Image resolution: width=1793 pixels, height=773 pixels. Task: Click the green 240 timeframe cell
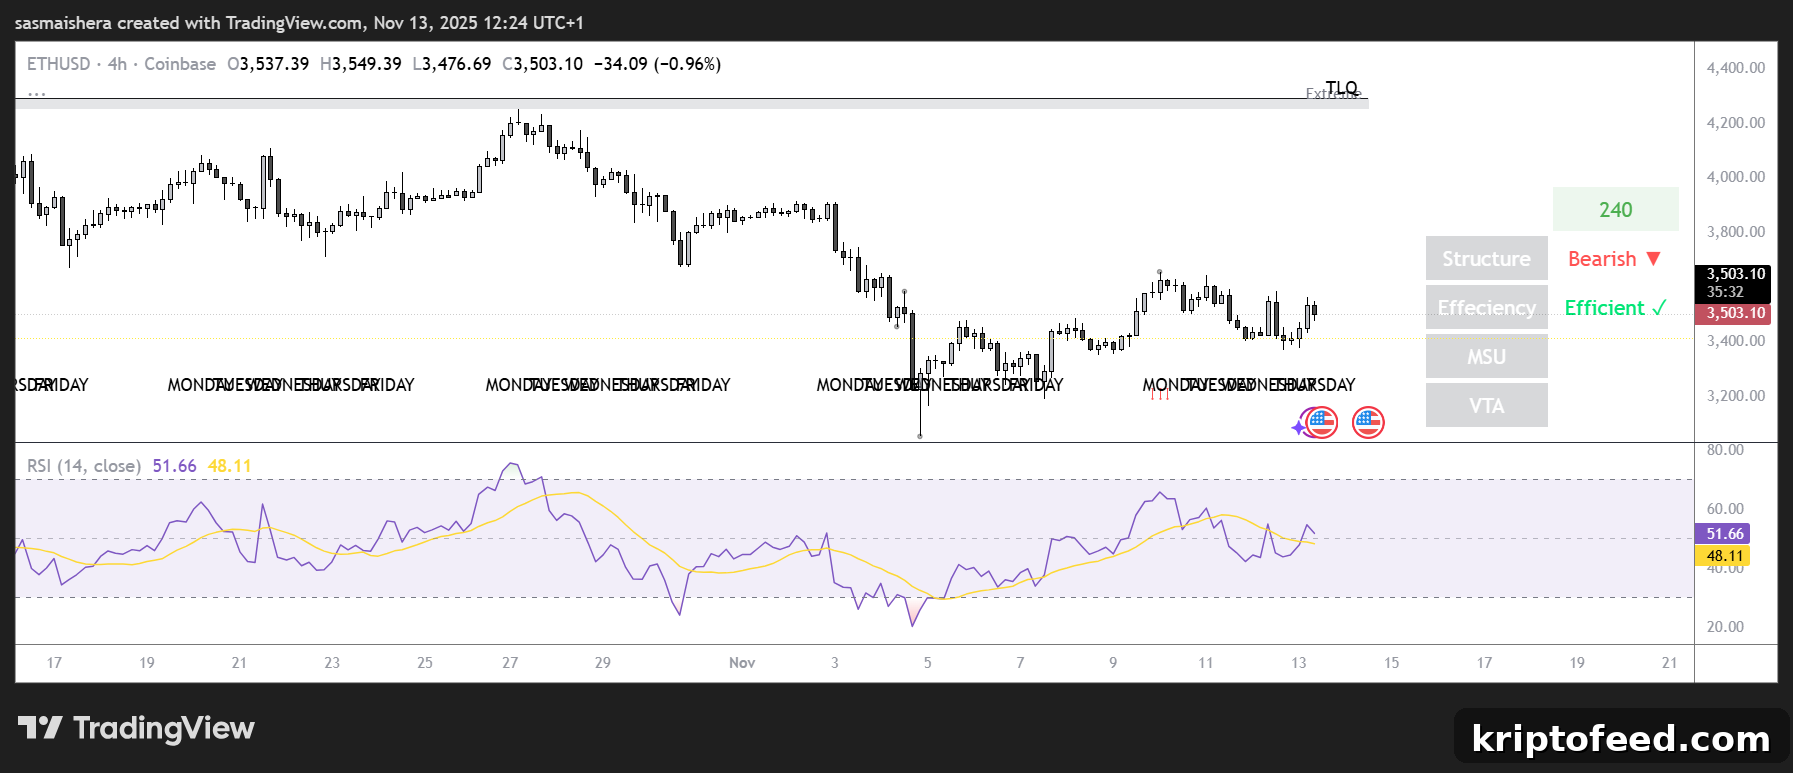click(x=1616, y=210)
